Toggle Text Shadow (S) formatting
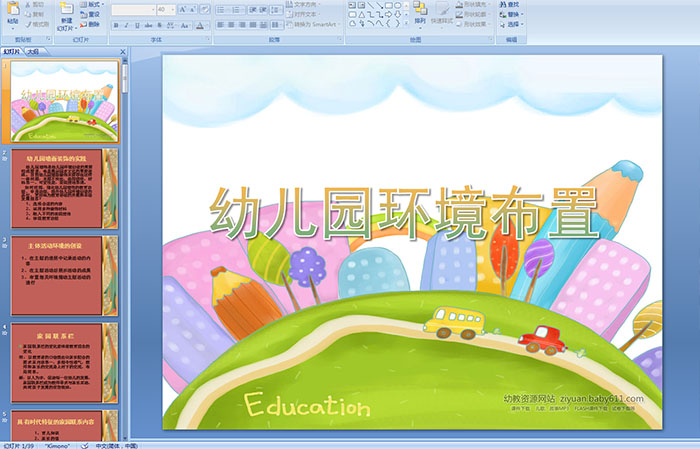700x449 pixels. point(159,25)
